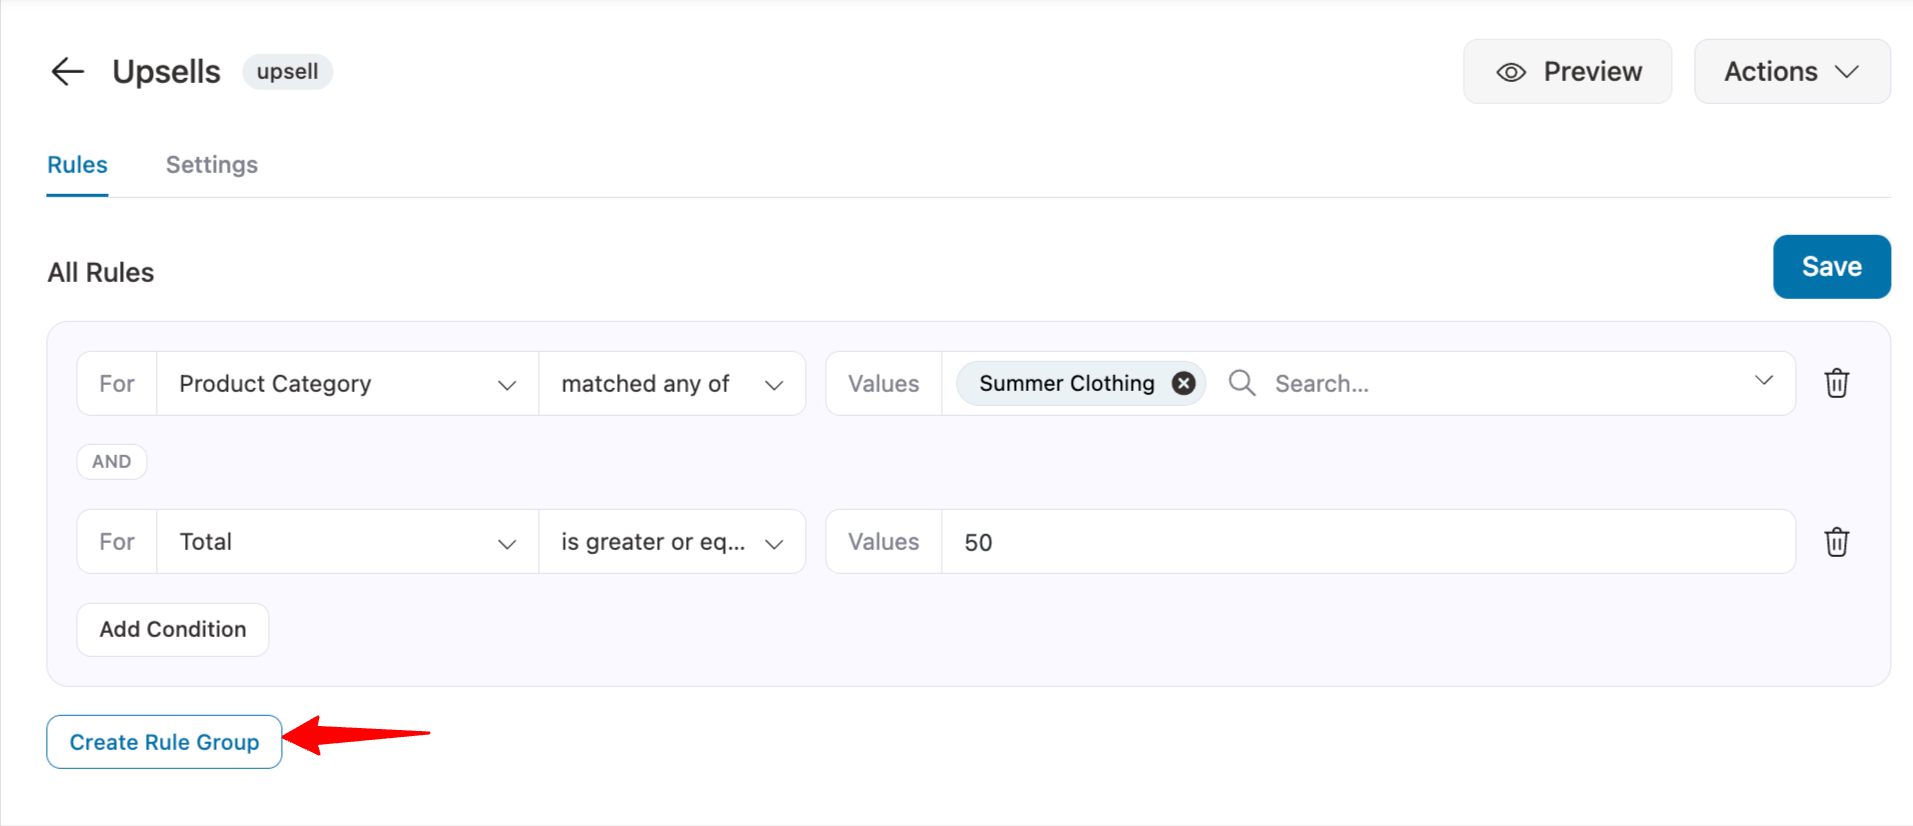Click the AND connector badge between rules
Screen dimensions: 1913x826
point(111,461)
